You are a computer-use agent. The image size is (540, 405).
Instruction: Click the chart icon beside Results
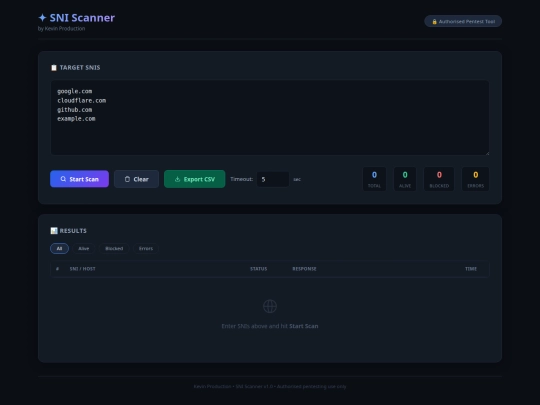pyautogui.click(x=54, y=230)
